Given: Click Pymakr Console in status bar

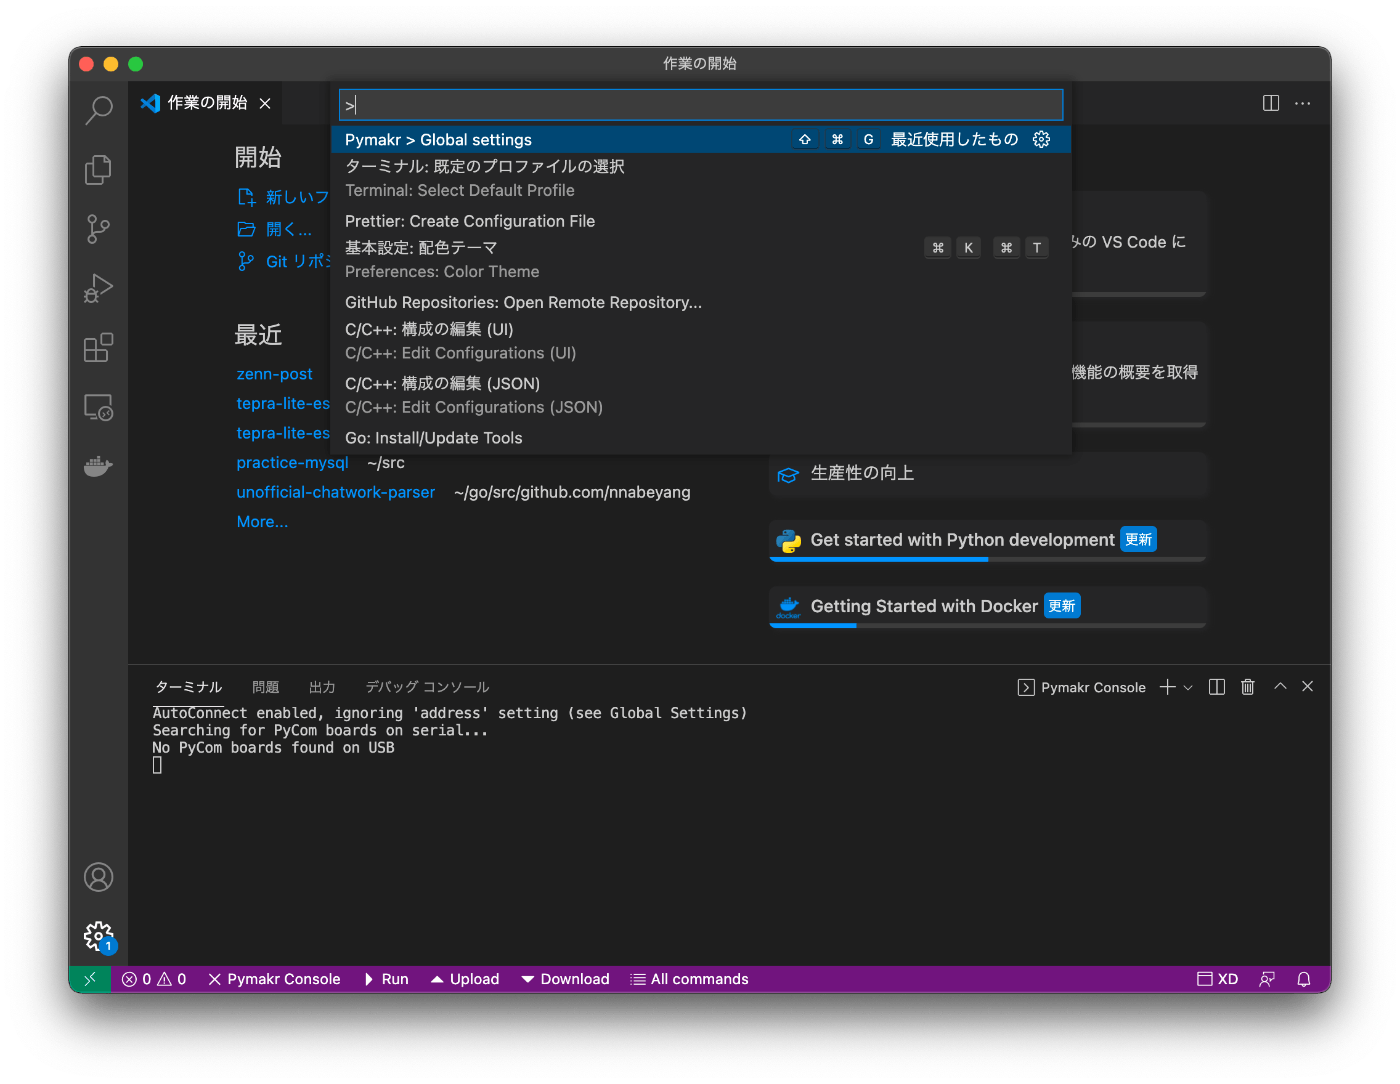Looking at the screenshot, I should click(274, 979).
